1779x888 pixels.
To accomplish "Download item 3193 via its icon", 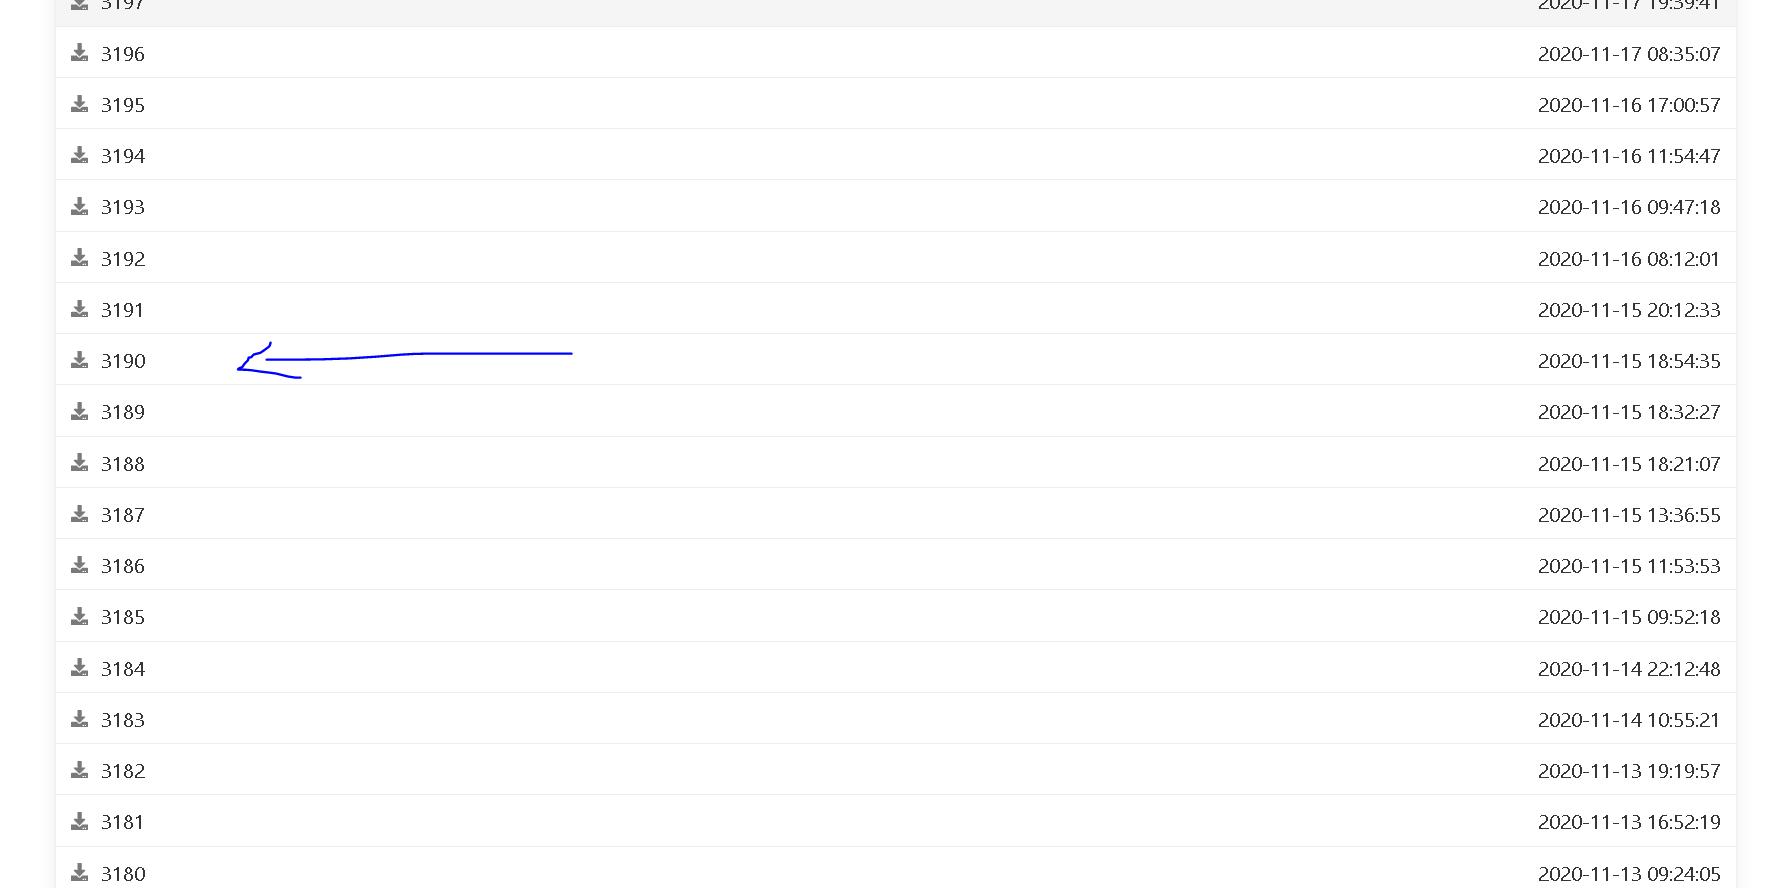I will [80, 206].
